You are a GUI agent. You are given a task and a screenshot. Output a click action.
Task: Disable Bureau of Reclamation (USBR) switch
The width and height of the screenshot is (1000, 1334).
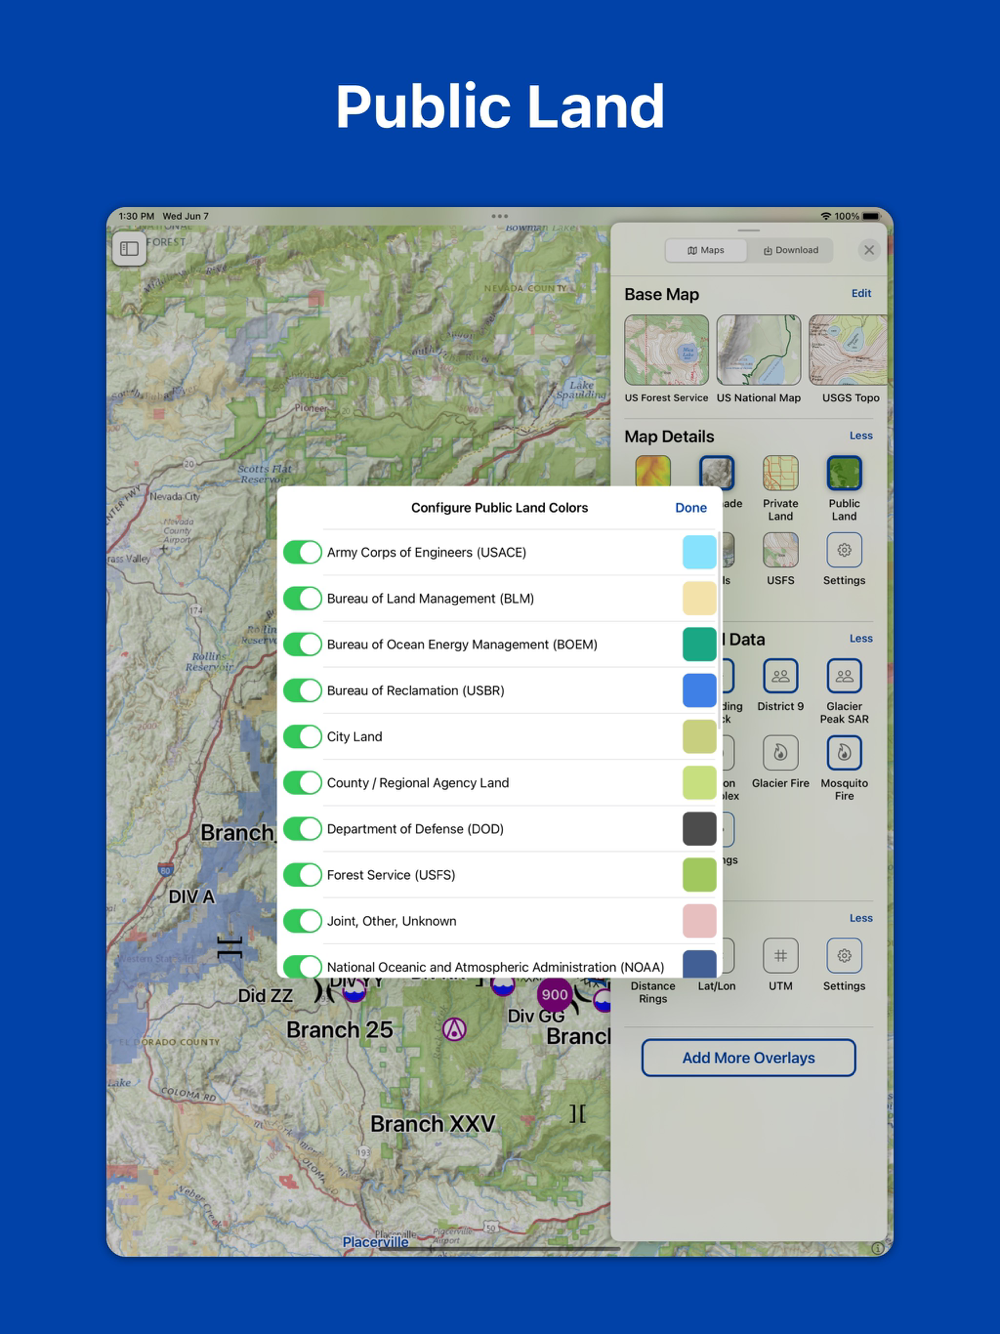click(302, 690)
